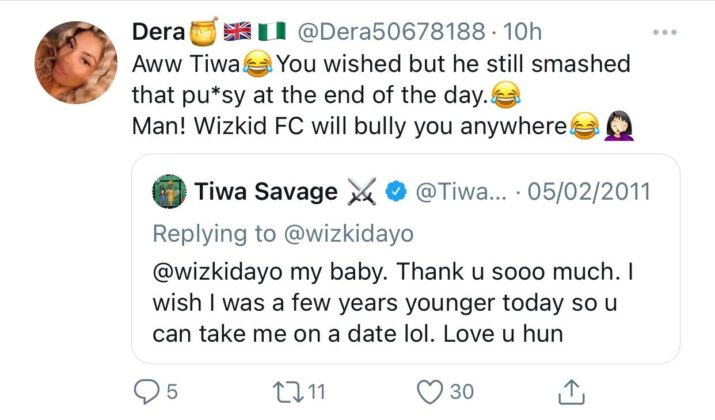Open the Dera display name profile link

159,32
